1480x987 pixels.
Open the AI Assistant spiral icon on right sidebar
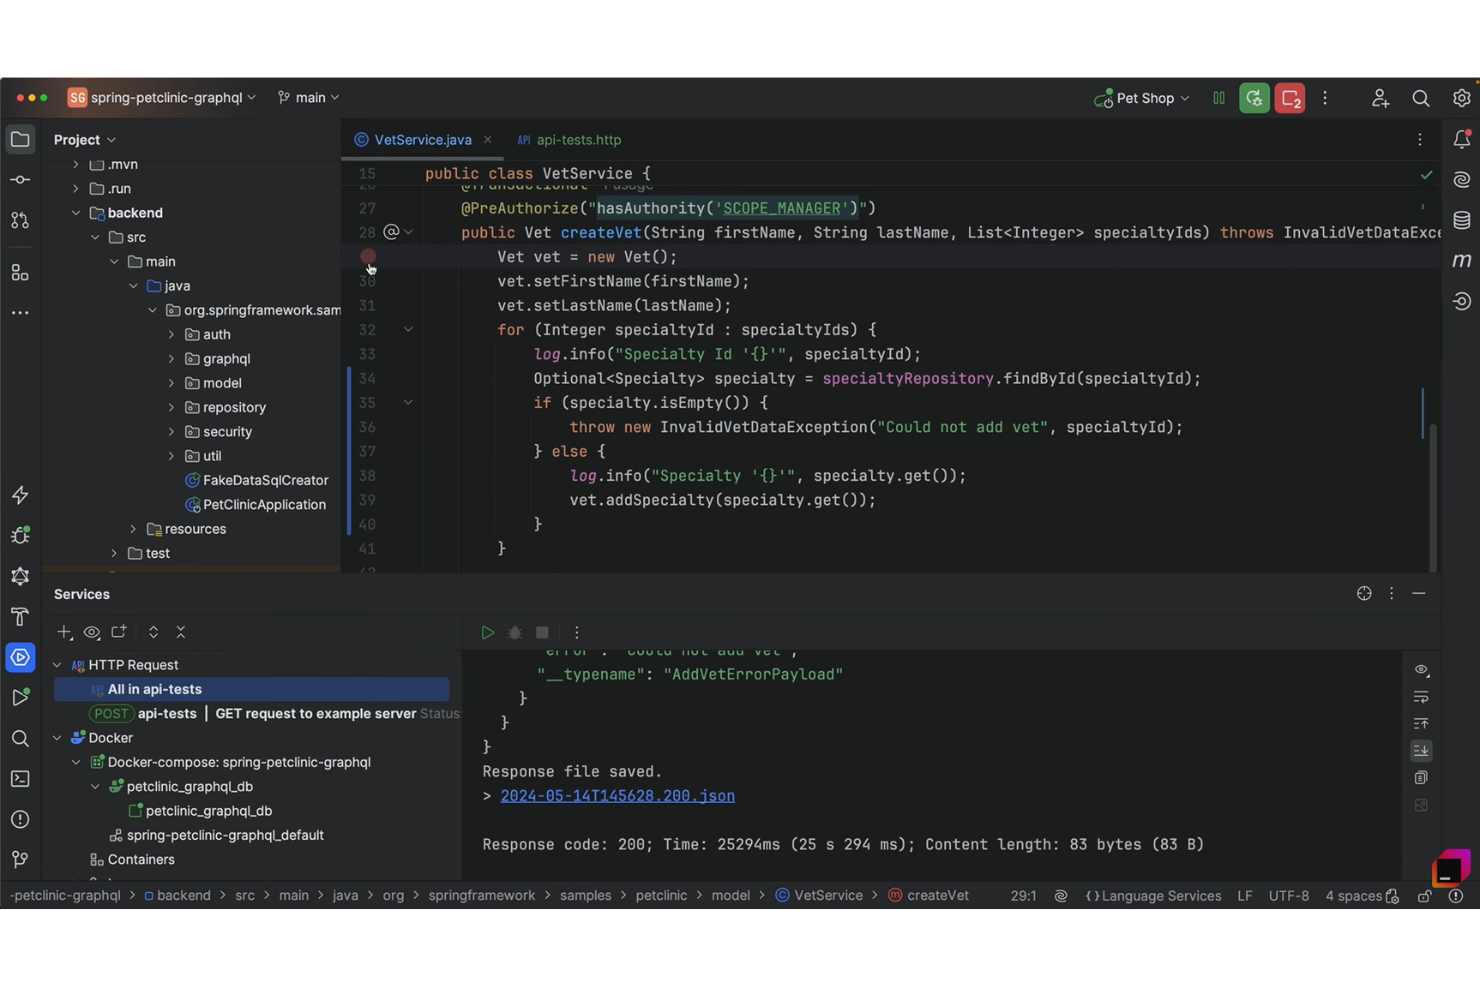(x=1461, y=180)
